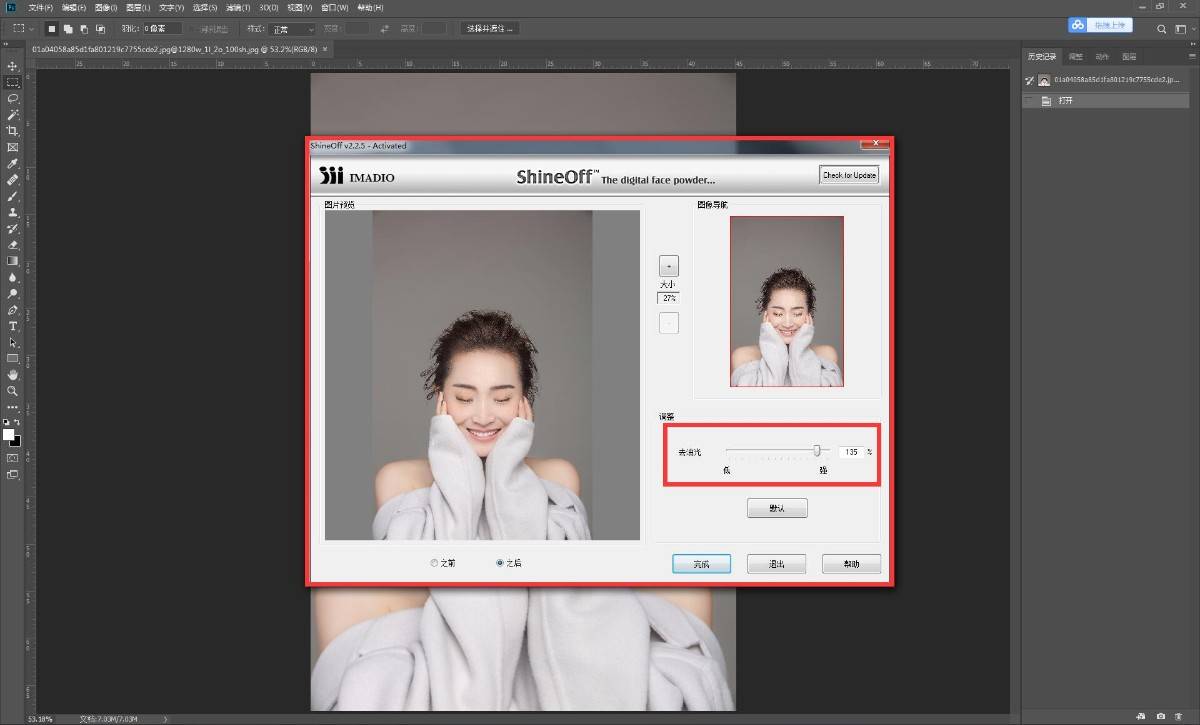Select the Dodge tool

tap(13, 293)
